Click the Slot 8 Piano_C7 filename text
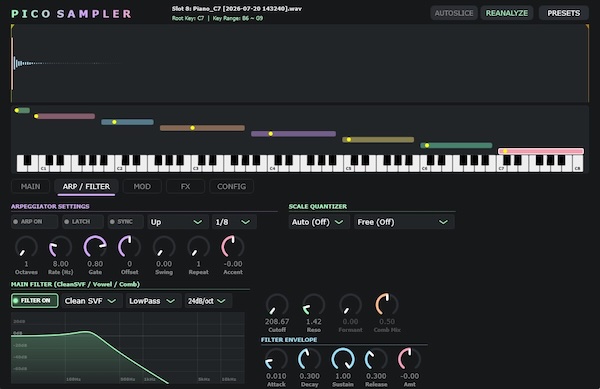Screen dimensions: 600x389 point(236,8)
